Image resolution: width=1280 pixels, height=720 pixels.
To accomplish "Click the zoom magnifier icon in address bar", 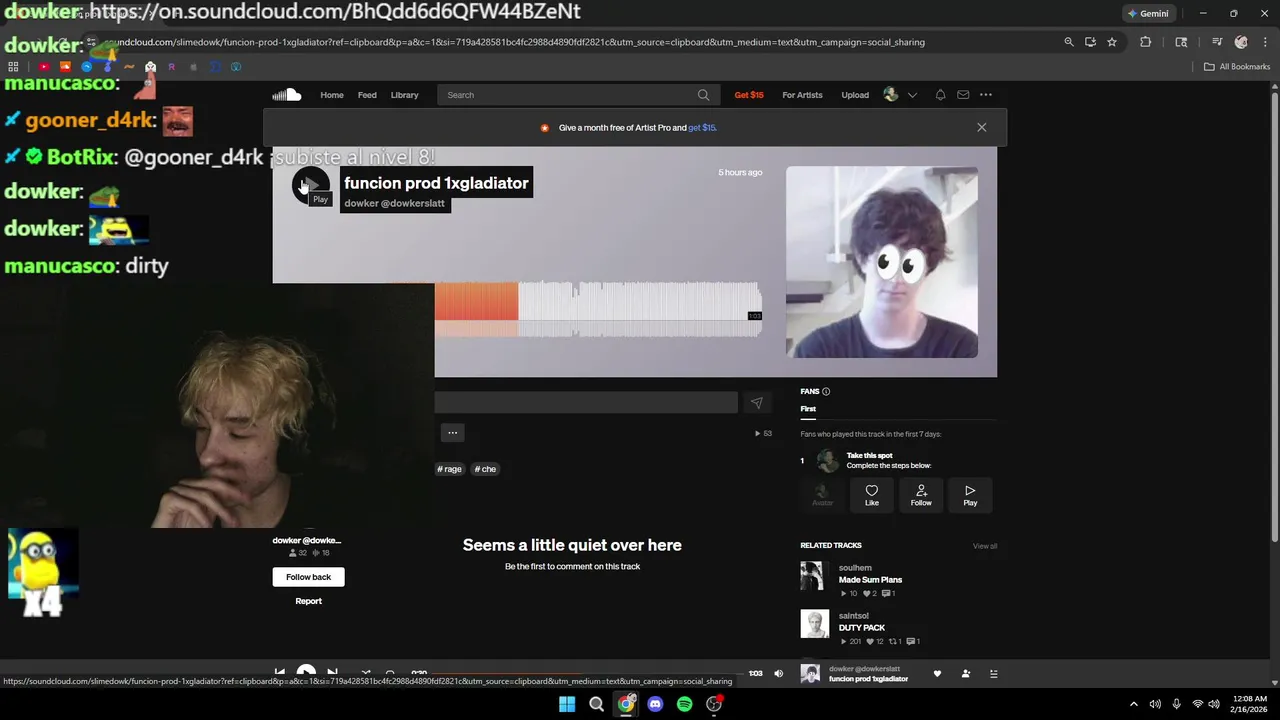I will [x=1069, y=42].
